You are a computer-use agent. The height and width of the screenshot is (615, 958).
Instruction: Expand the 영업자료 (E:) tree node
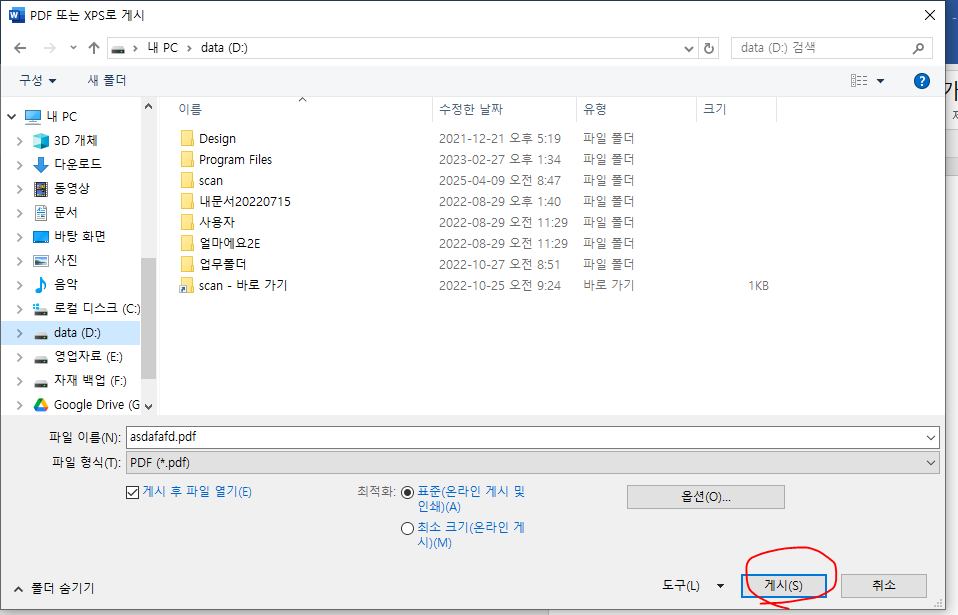(x=20, y=357)
